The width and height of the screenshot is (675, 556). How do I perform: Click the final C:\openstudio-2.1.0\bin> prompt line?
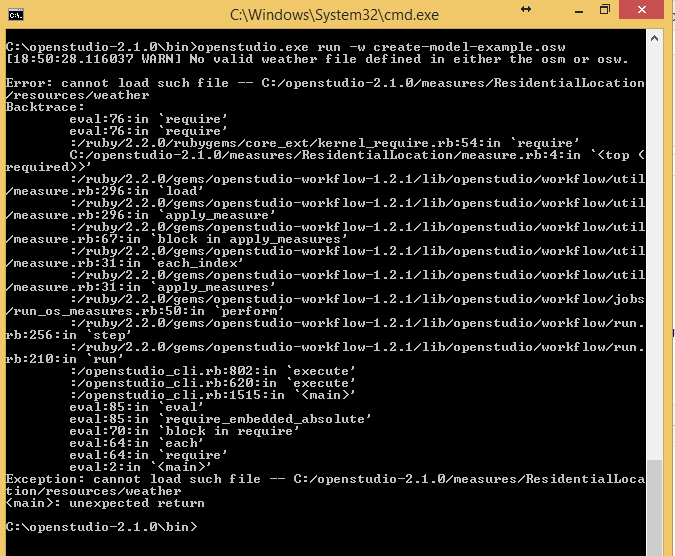102,527
